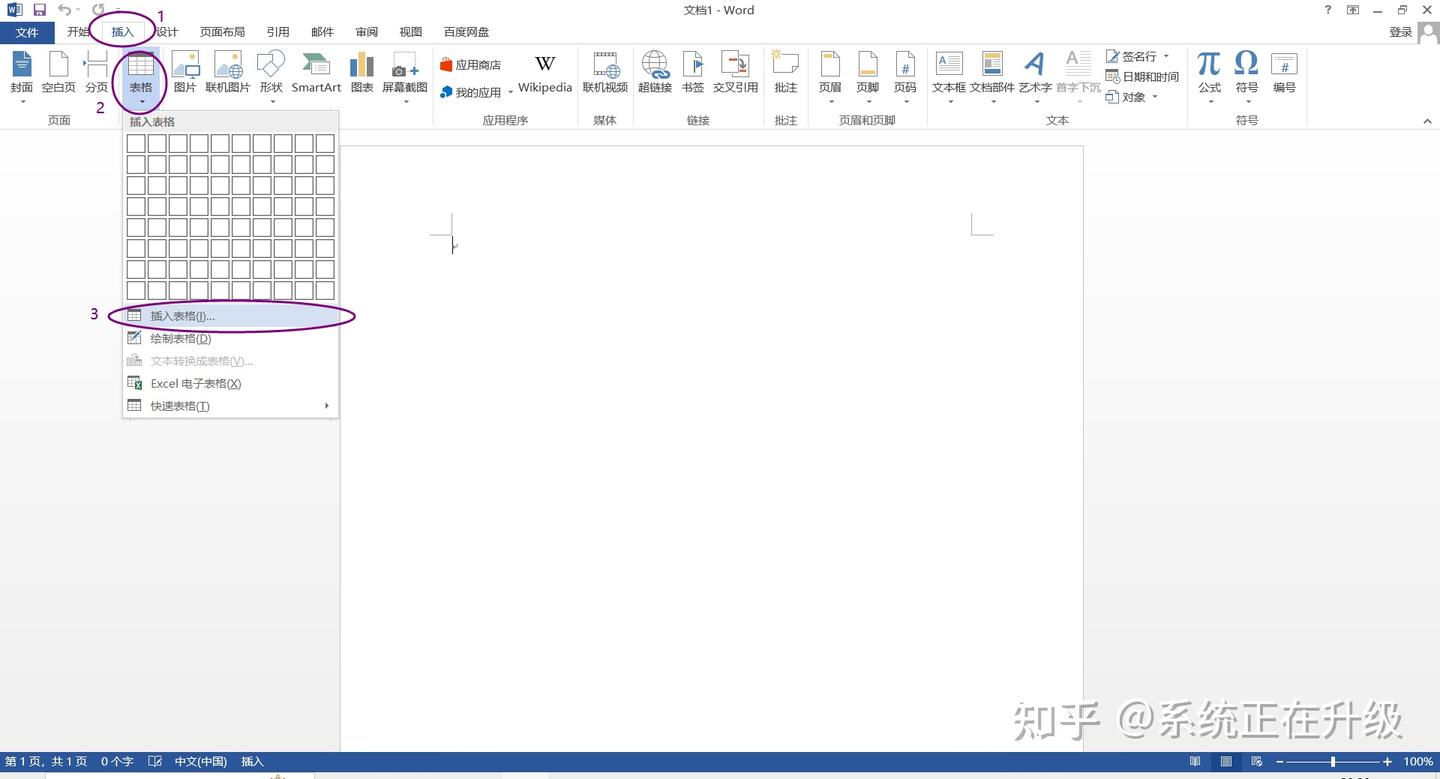This screenshot has height=779, width=1440.
Task: Switch to the Home (开始) tab
Action: pos(78,32)
